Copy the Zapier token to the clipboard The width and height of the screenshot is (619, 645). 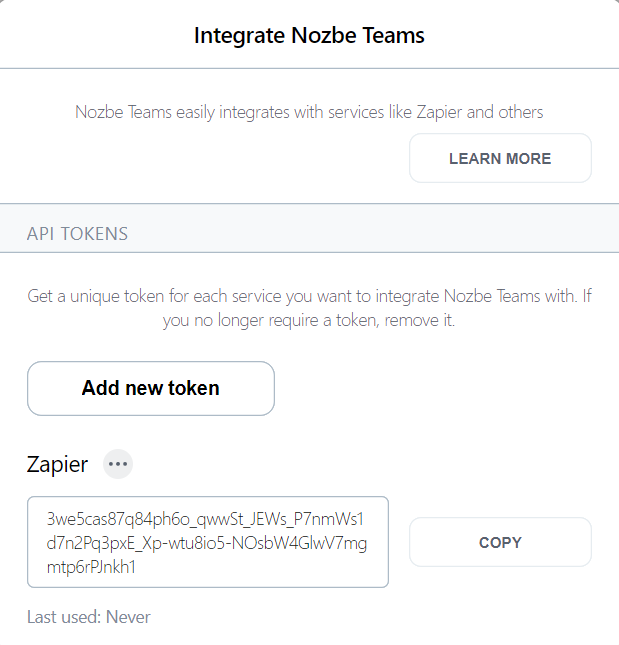coord(500,542)
